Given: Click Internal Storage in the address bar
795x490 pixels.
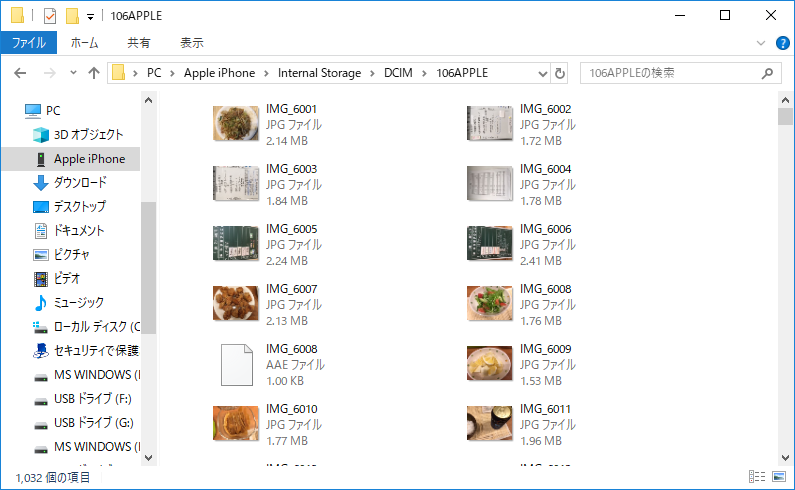Looking at the screenshot, I should (319, 73).
